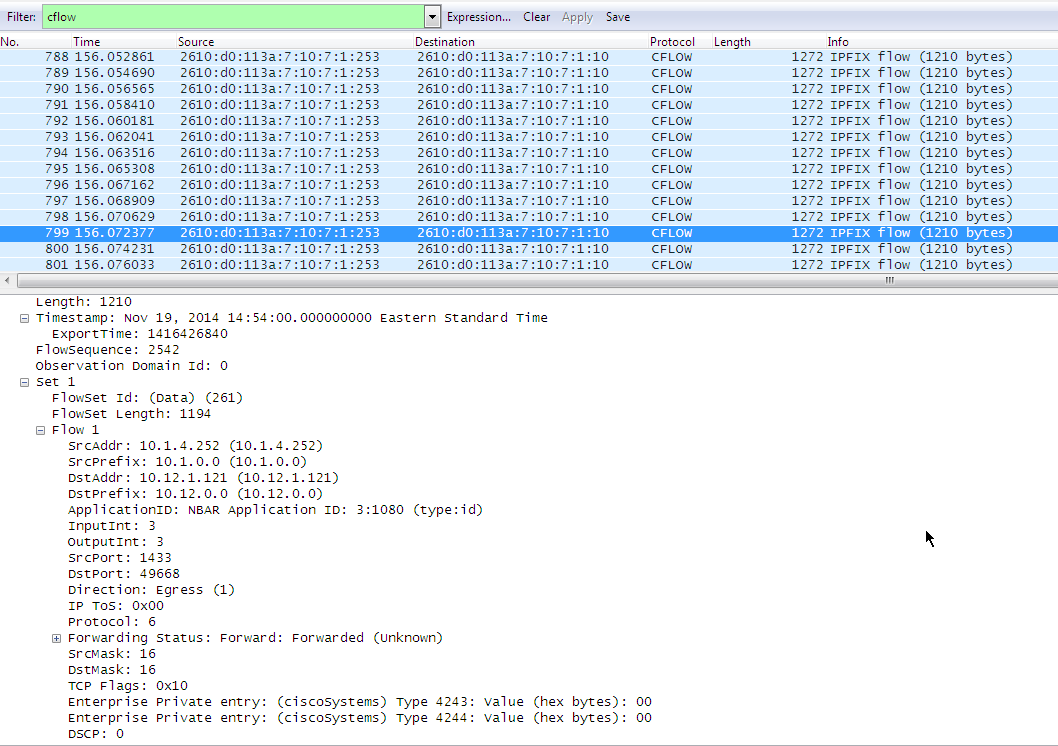Open the filter history dropdown arrow
1058x746 pixels.
[x=432, y=17]
